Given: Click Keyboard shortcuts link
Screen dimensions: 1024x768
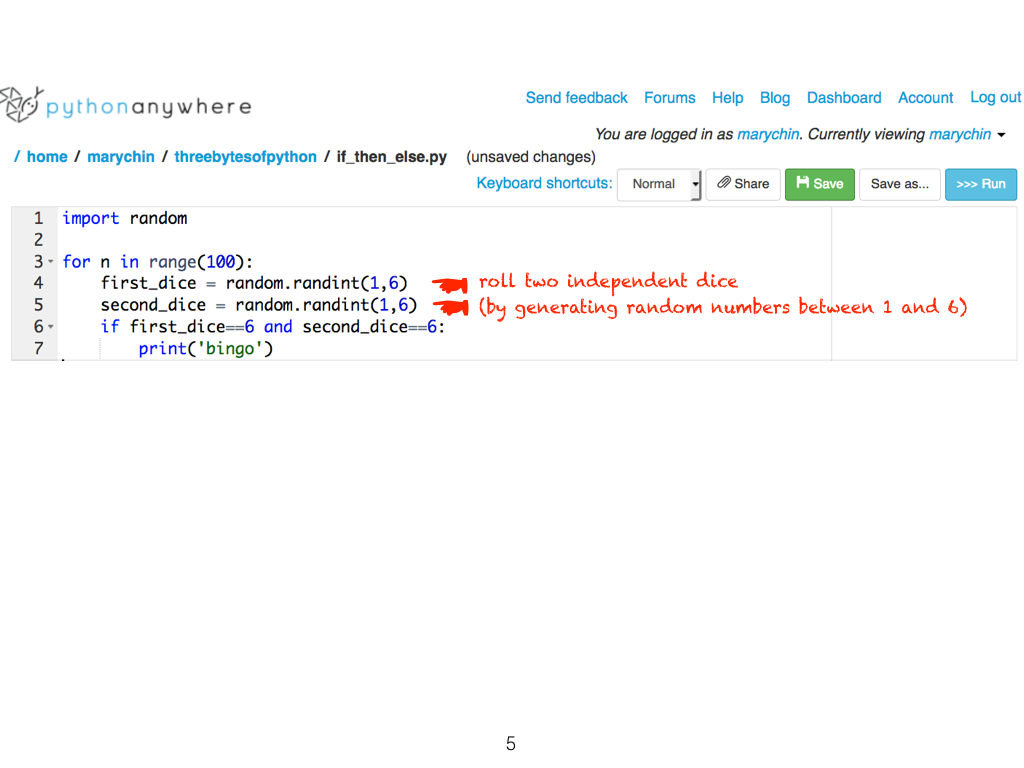Looking at the screenshot, I should pyautogui.click(x=544, y=183).
